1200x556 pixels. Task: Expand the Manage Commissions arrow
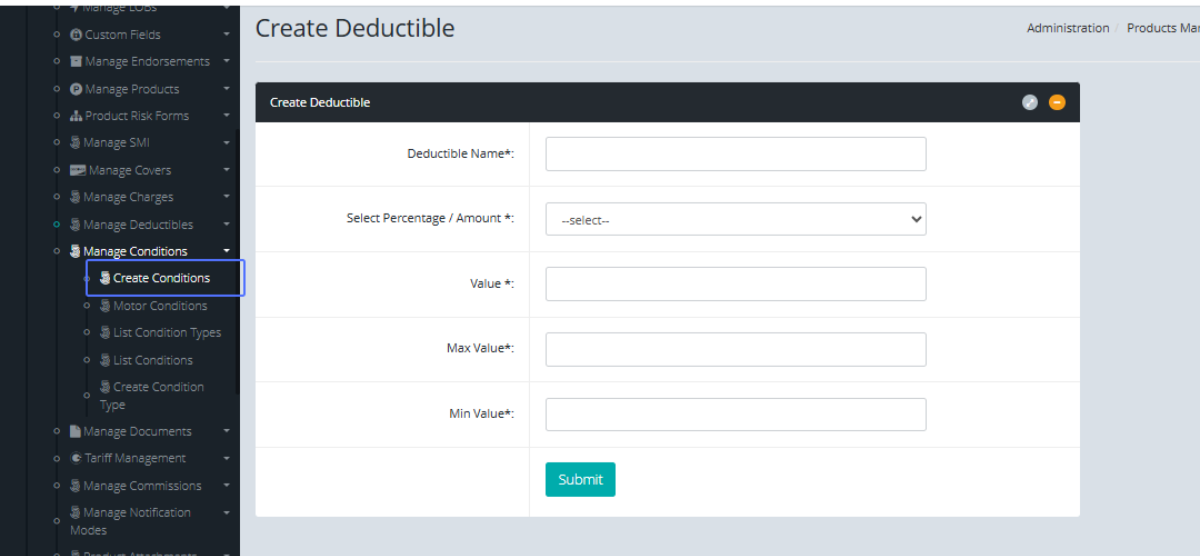(x=227, y=486)
